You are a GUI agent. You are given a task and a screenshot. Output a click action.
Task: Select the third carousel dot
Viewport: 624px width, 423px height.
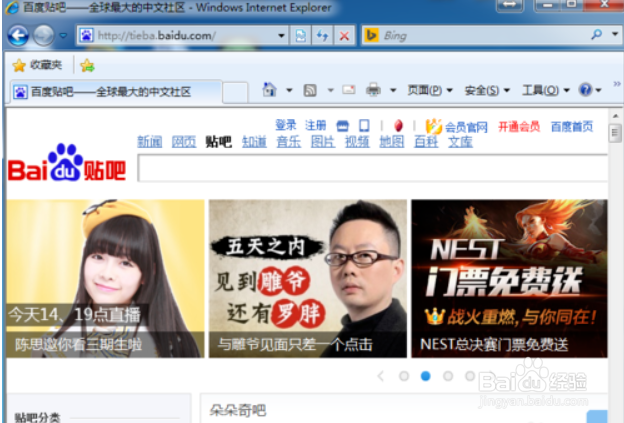point(448,376)
